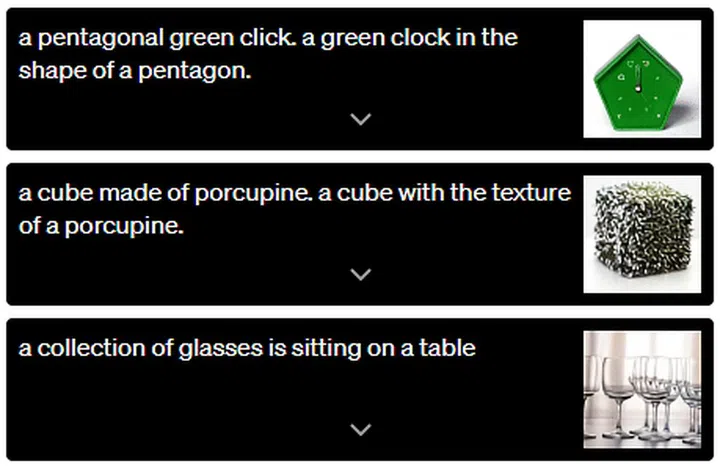Expand the glasses collection caption chevron
The height and width of the screenshot is (467, 720).
click(x=361, y=429)
